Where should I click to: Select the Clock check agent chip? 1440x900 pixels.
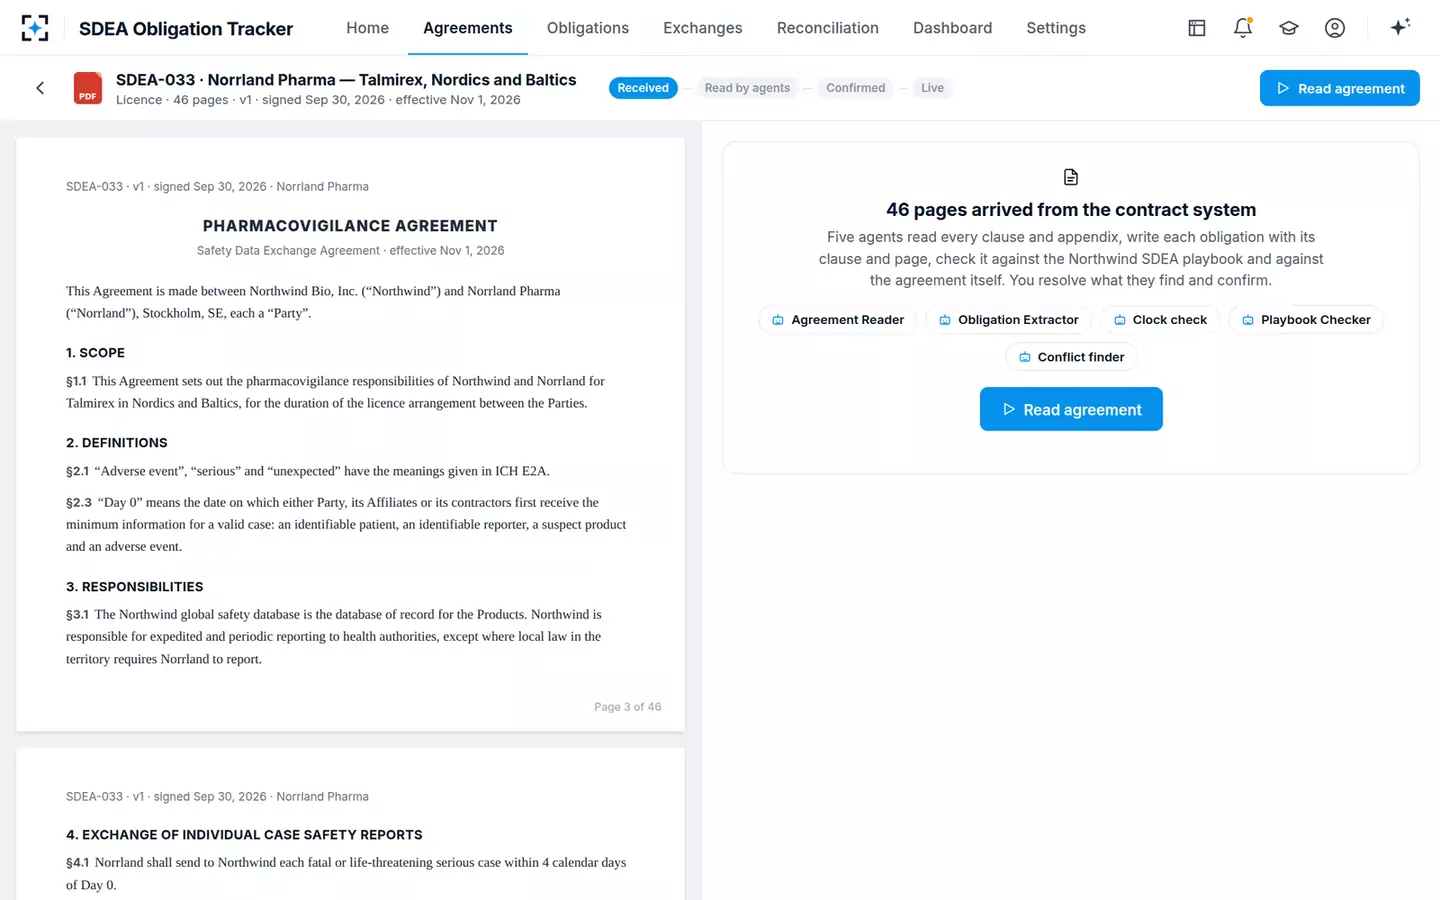(1160, 320)
